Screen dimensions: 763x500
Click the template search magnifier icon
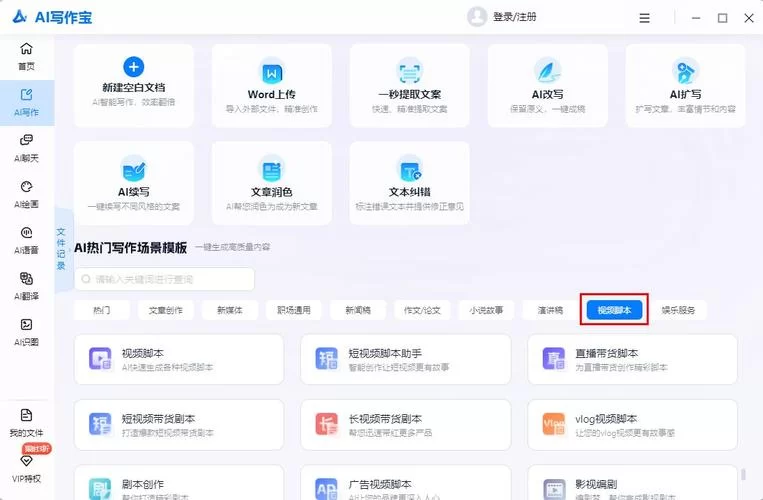[x=86, y=279]
